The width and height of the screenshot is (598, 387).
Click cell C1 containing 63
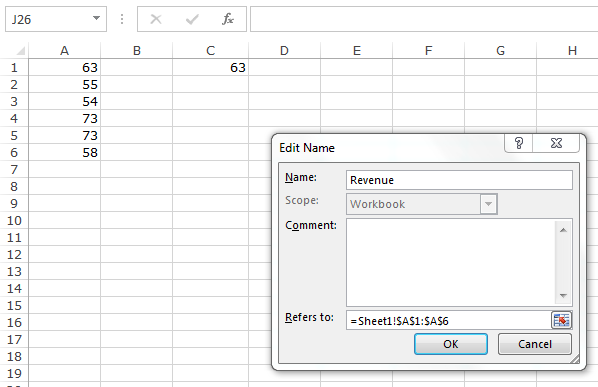pos(211,67)
